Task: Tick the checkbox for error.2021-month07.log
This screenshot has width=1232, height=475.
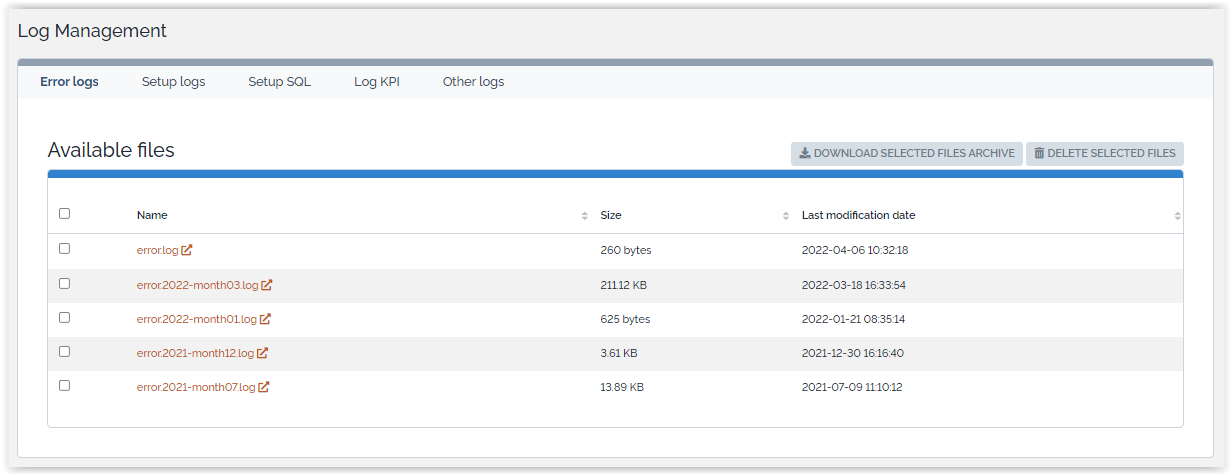Action: pos(65,385)
